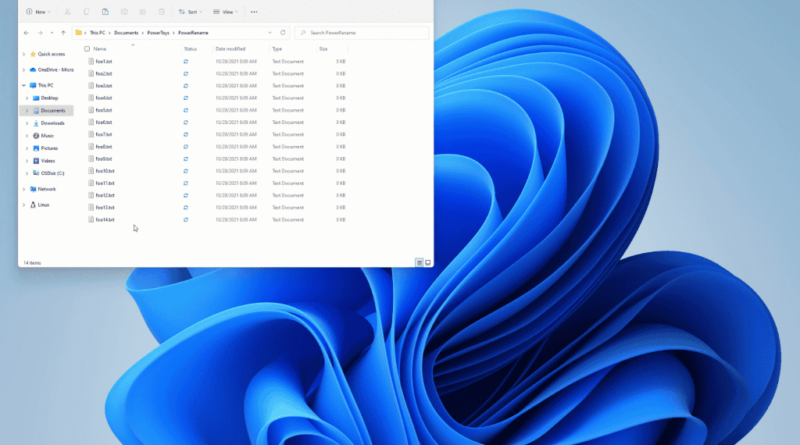Image resolution: width=800 pixels, height=445 pixels.
Task: Expand the Linux tree node
Action: pyautogui.click(x=23, y=205)
